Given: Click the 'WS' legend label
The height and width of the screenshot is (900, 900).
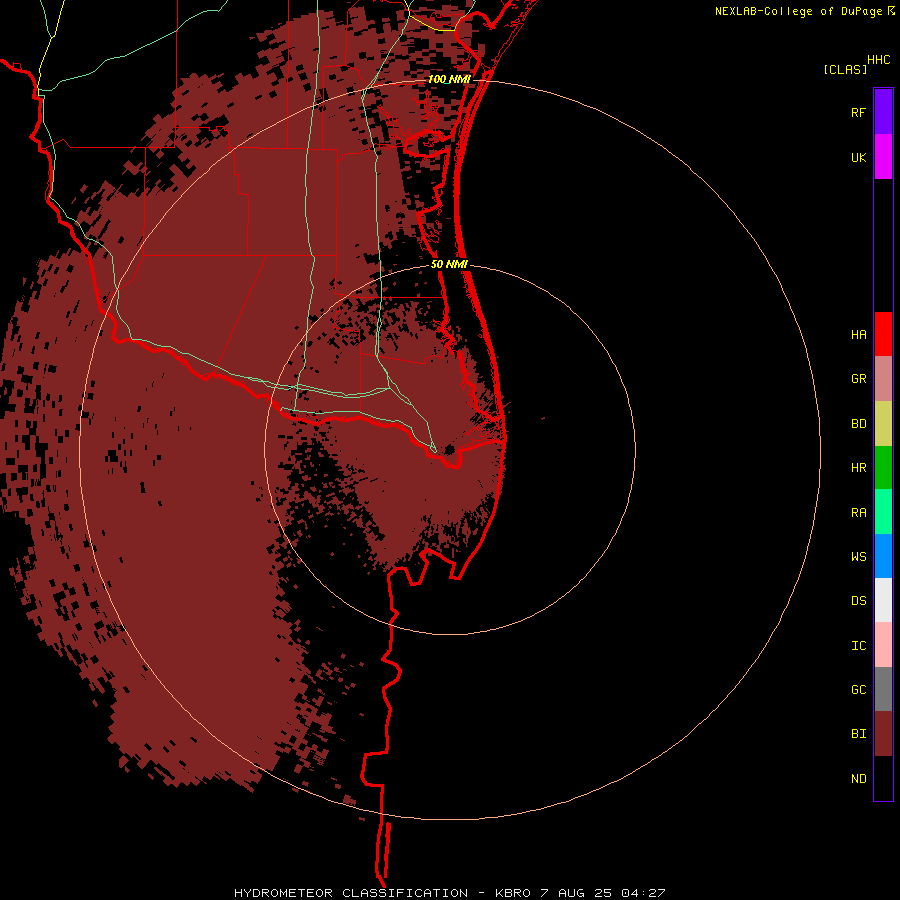Looking at the screenshot, I should point(858,556).
